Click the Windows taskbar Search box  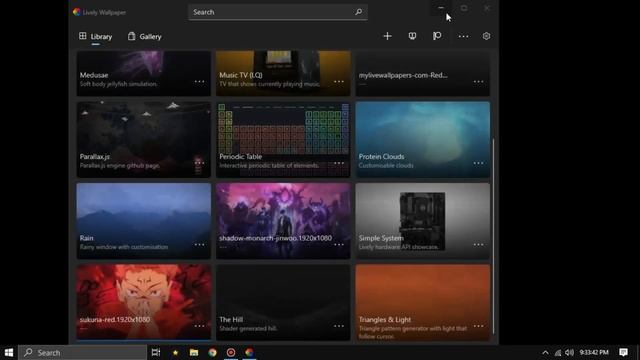(x=82, y=352)
